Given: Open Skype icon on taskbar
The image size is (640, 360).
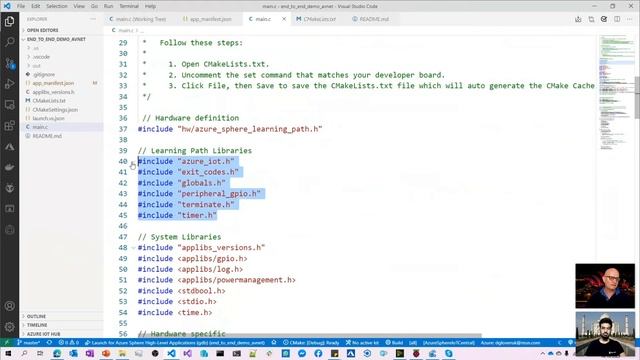Looking at the screenshot, I should (x=449, y=353).
